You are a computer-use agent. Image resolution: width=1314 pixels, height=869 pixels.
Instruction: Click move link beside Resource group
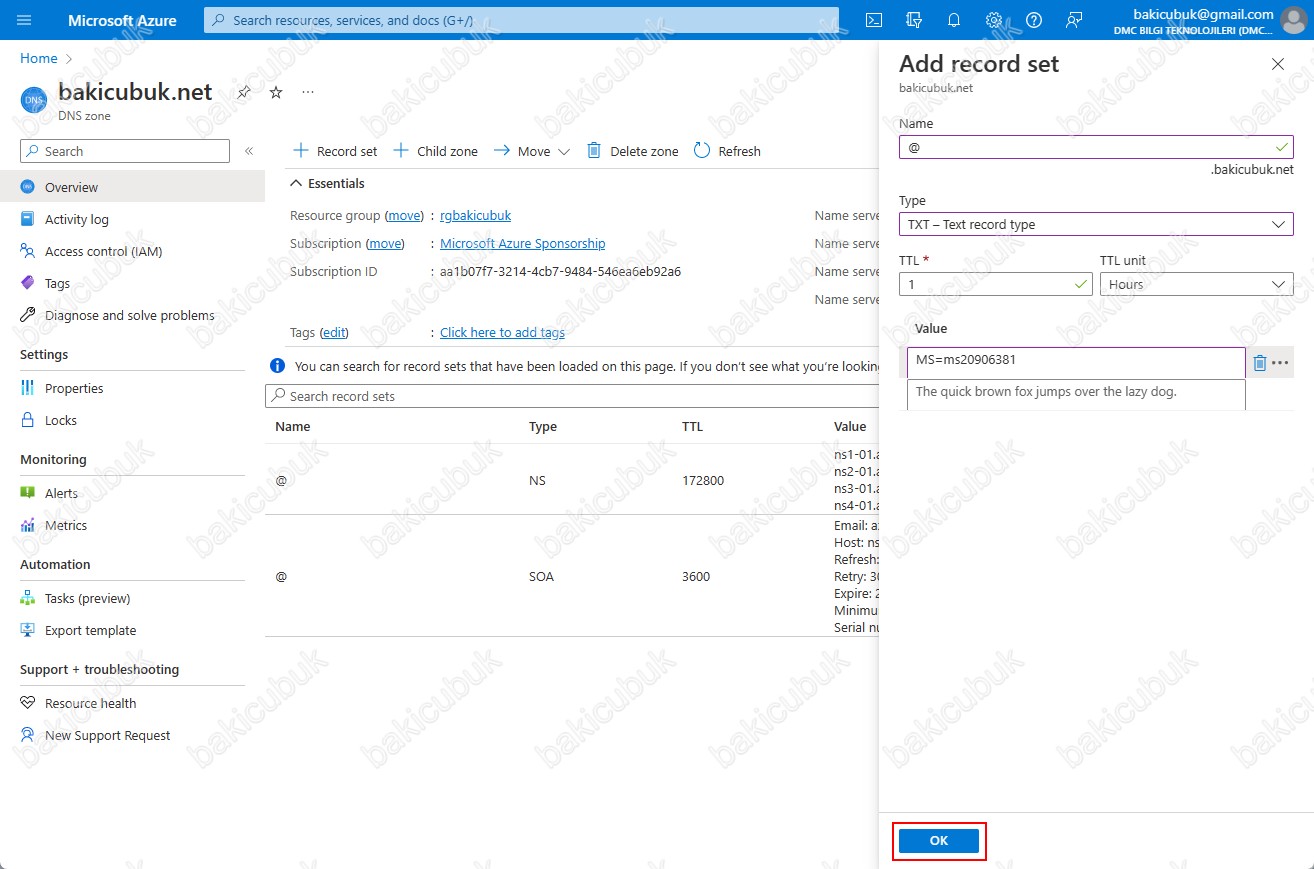tap(405, 215)
